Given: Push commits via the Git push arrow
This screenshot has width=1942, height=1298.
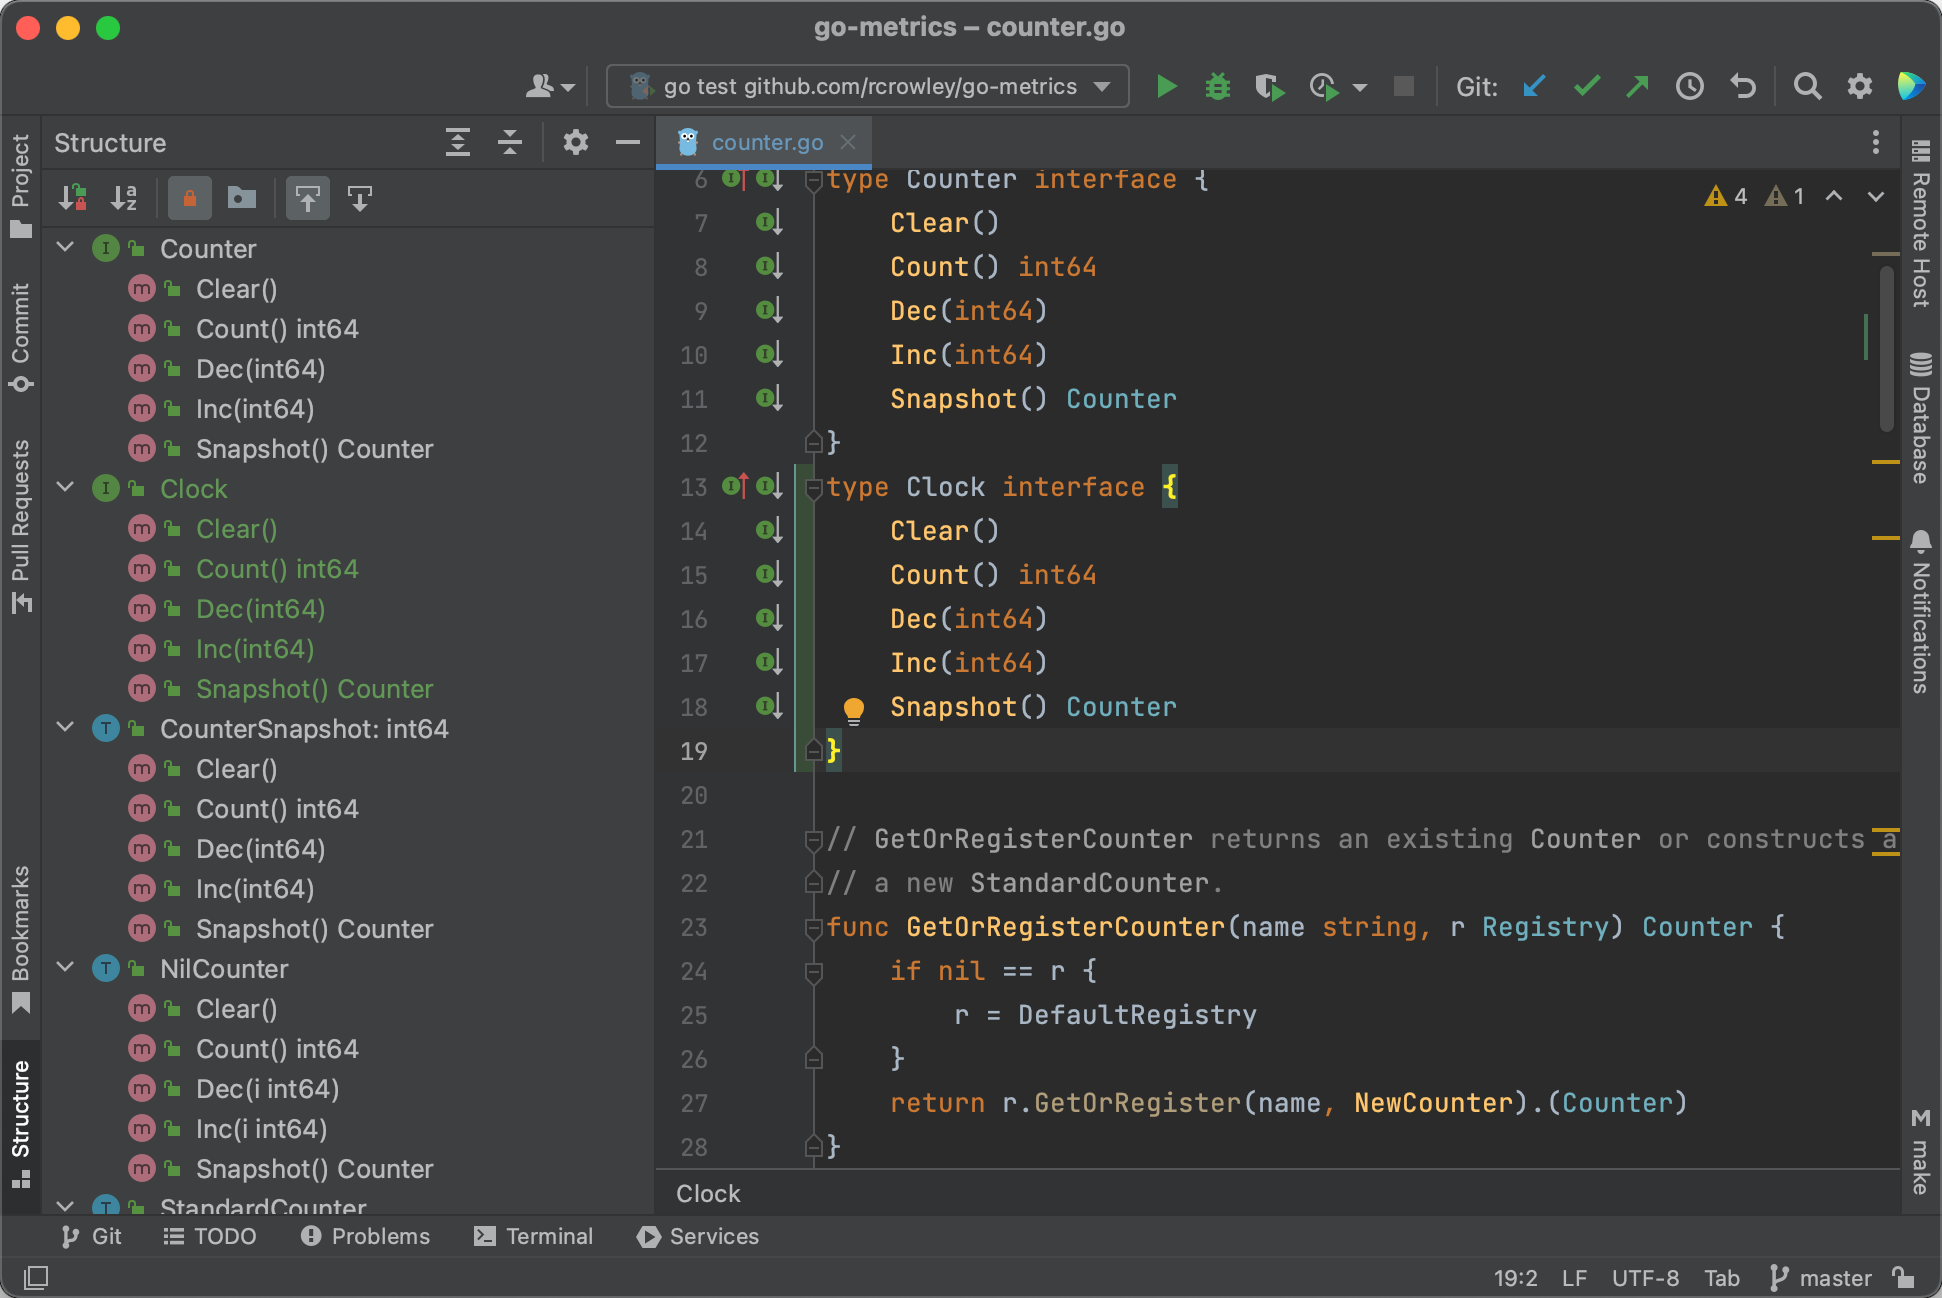Looking at the screenshot, I should (x=1637, y=86).
